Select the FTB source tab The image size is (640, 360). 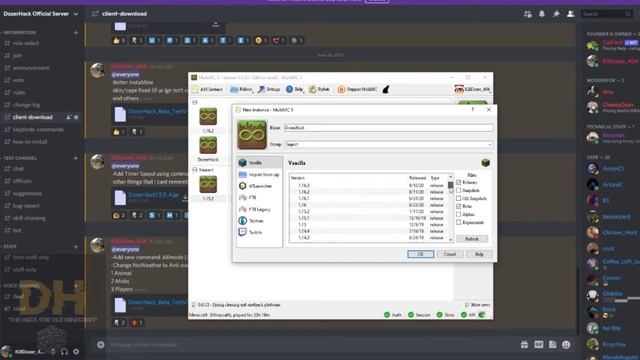[x=259, y=198]
